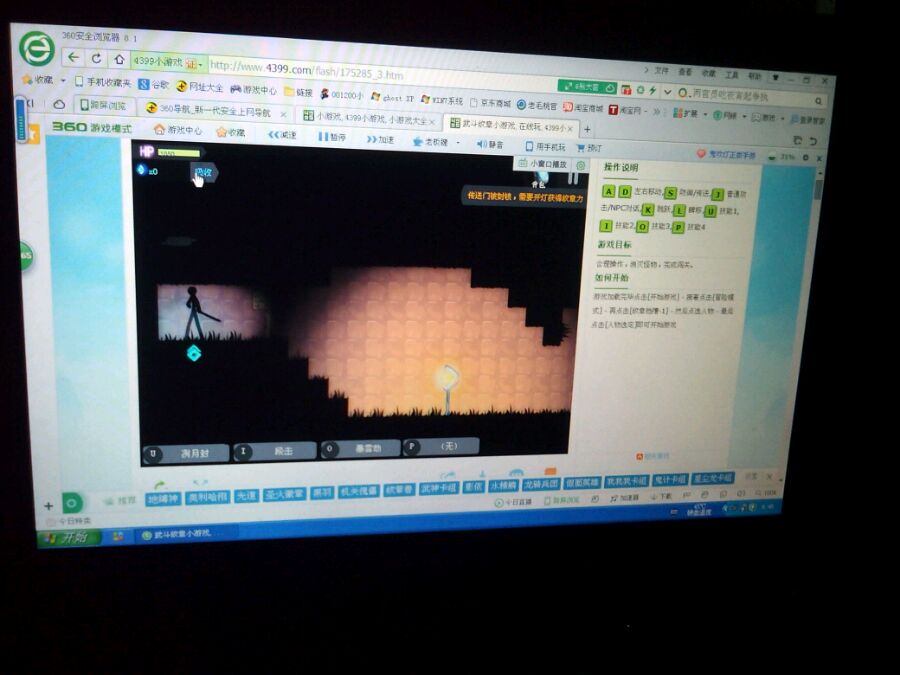Click the cyan diamond gem in game
Image resolution: width=900 pixels, height=675 pixels.
[x=194, y=353]
